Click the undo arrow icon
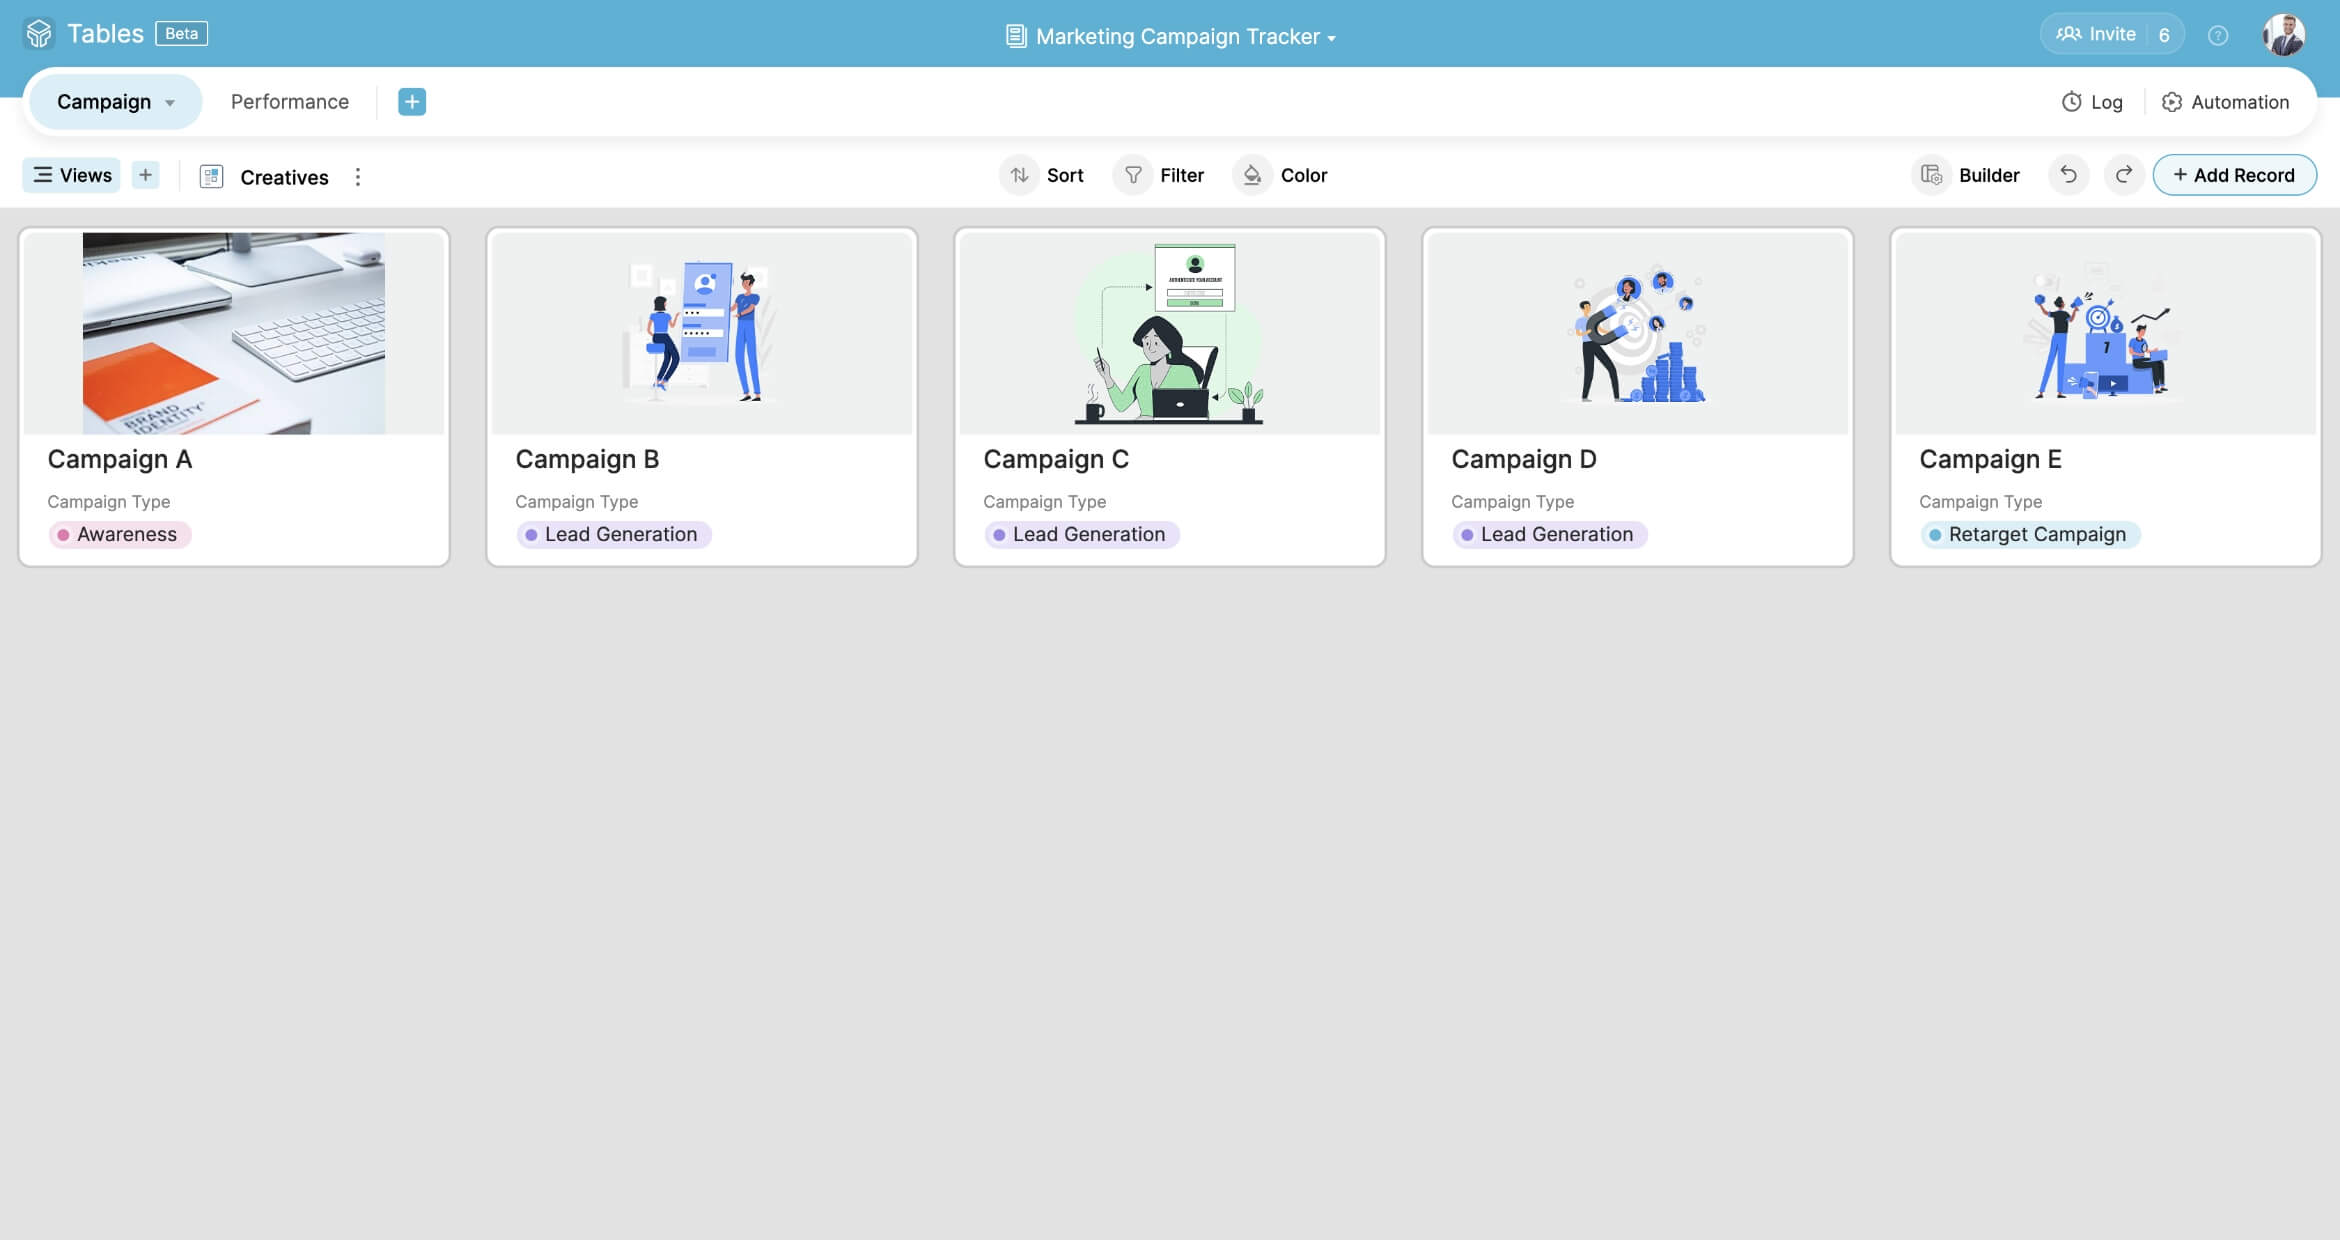Image resolution: width=2340 pixels, height=1240 pixels. 2068,175
